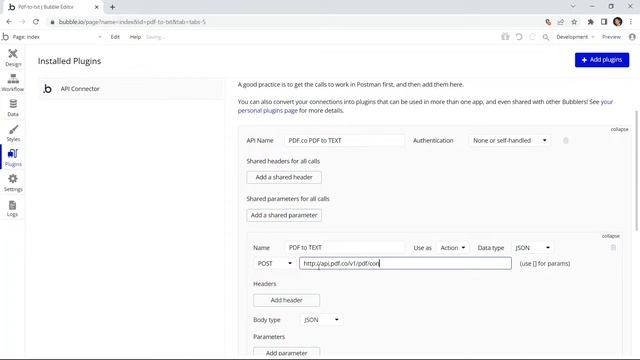640x360 pixels.
Task: Delete the PDF to TEXT call trash icon
Action: pos(613,247)
